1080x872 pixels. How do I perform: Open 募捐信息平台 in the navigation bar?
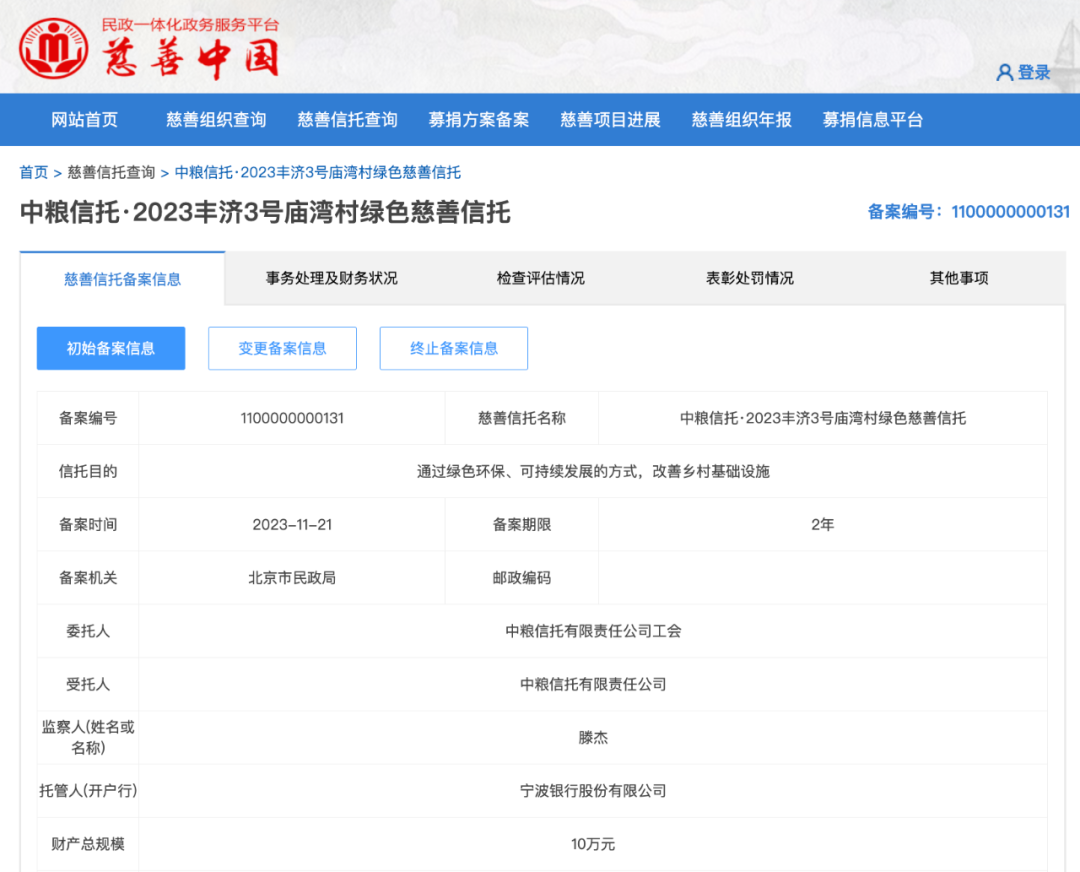pyautogui.click(x=873, y=120)
